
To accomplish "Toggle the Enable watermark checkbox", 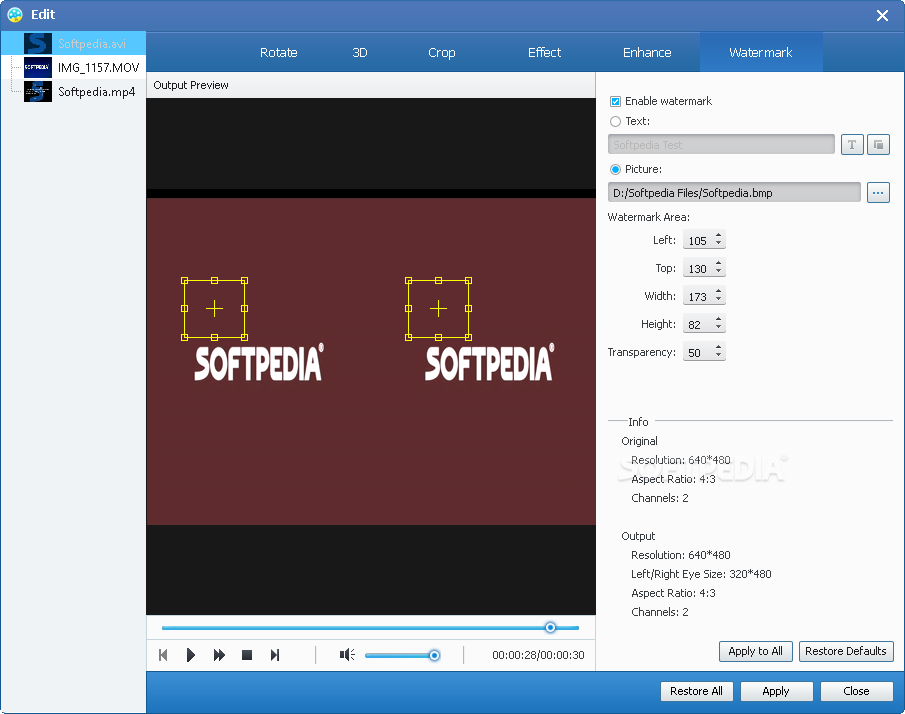I will pos(615,101).
